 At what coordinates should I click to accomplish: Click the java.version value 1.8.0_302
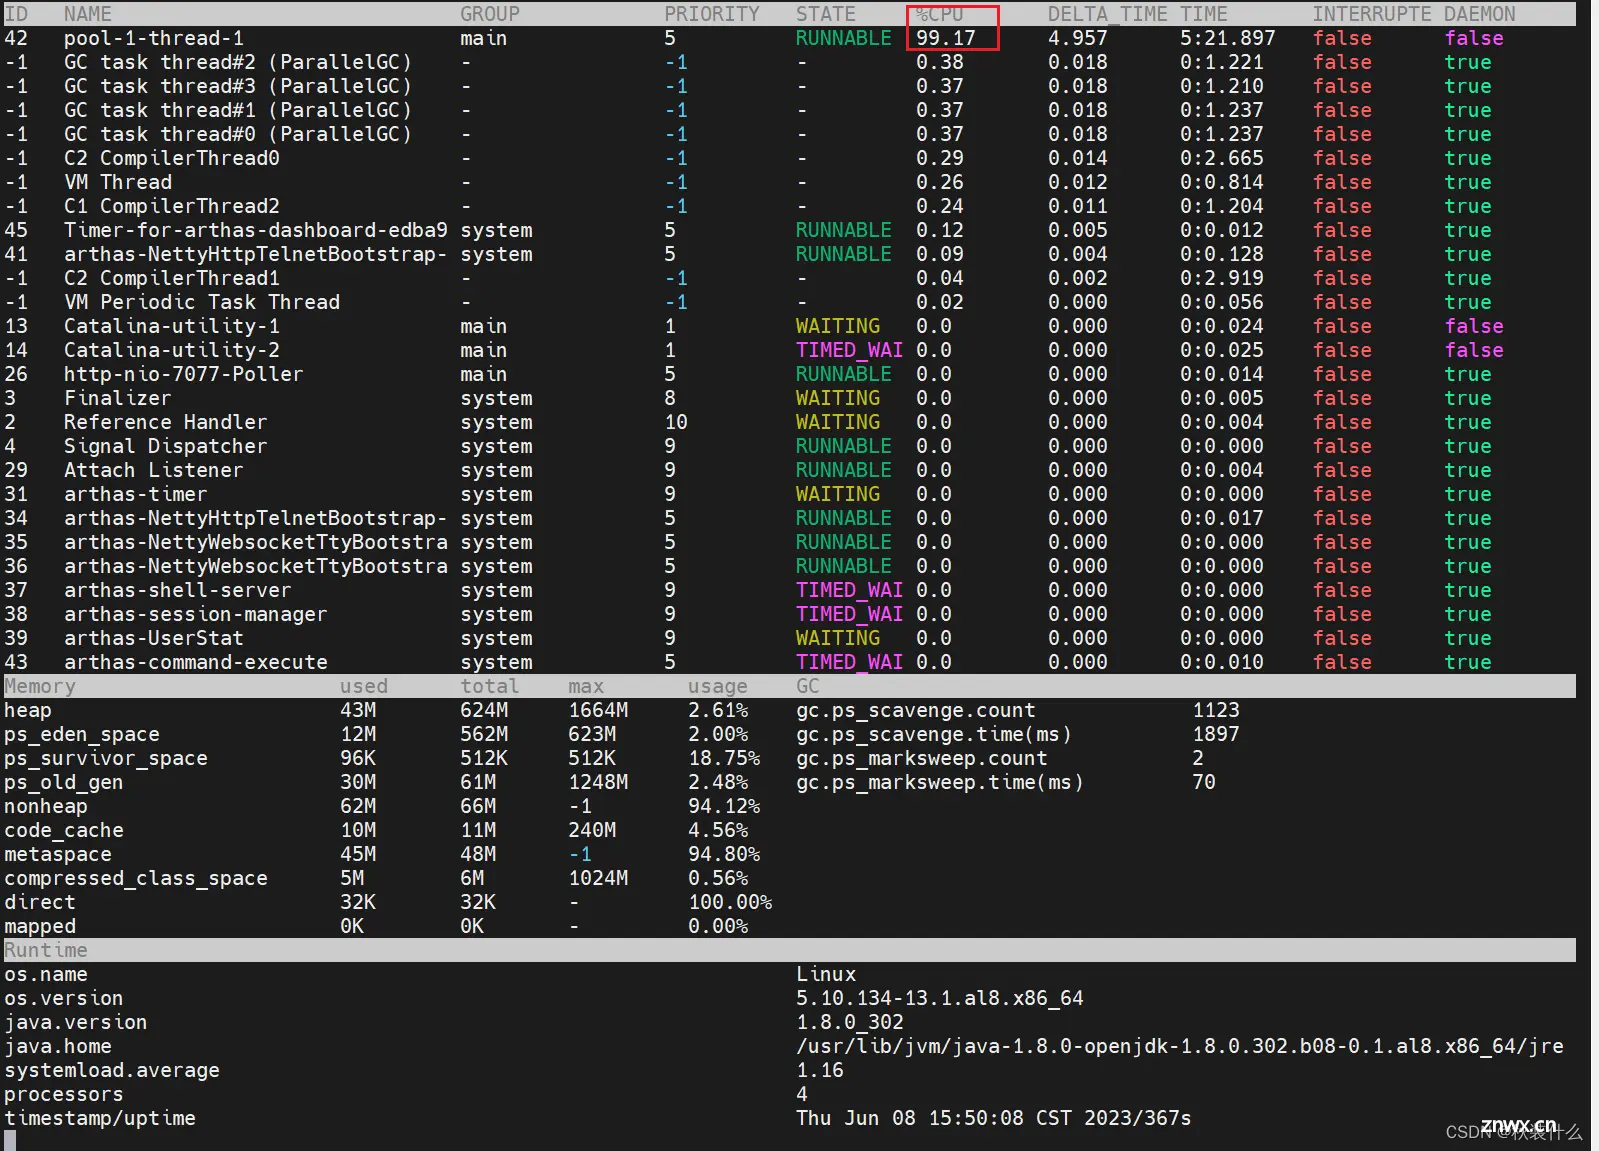[x=850, y=1022]
